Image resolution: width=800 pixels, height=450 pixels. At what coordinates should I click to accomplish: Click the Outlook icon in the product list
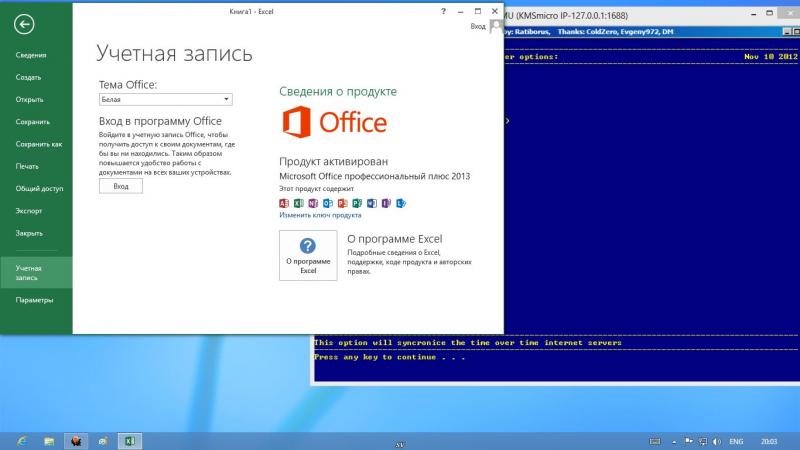[x=328, y=203]
